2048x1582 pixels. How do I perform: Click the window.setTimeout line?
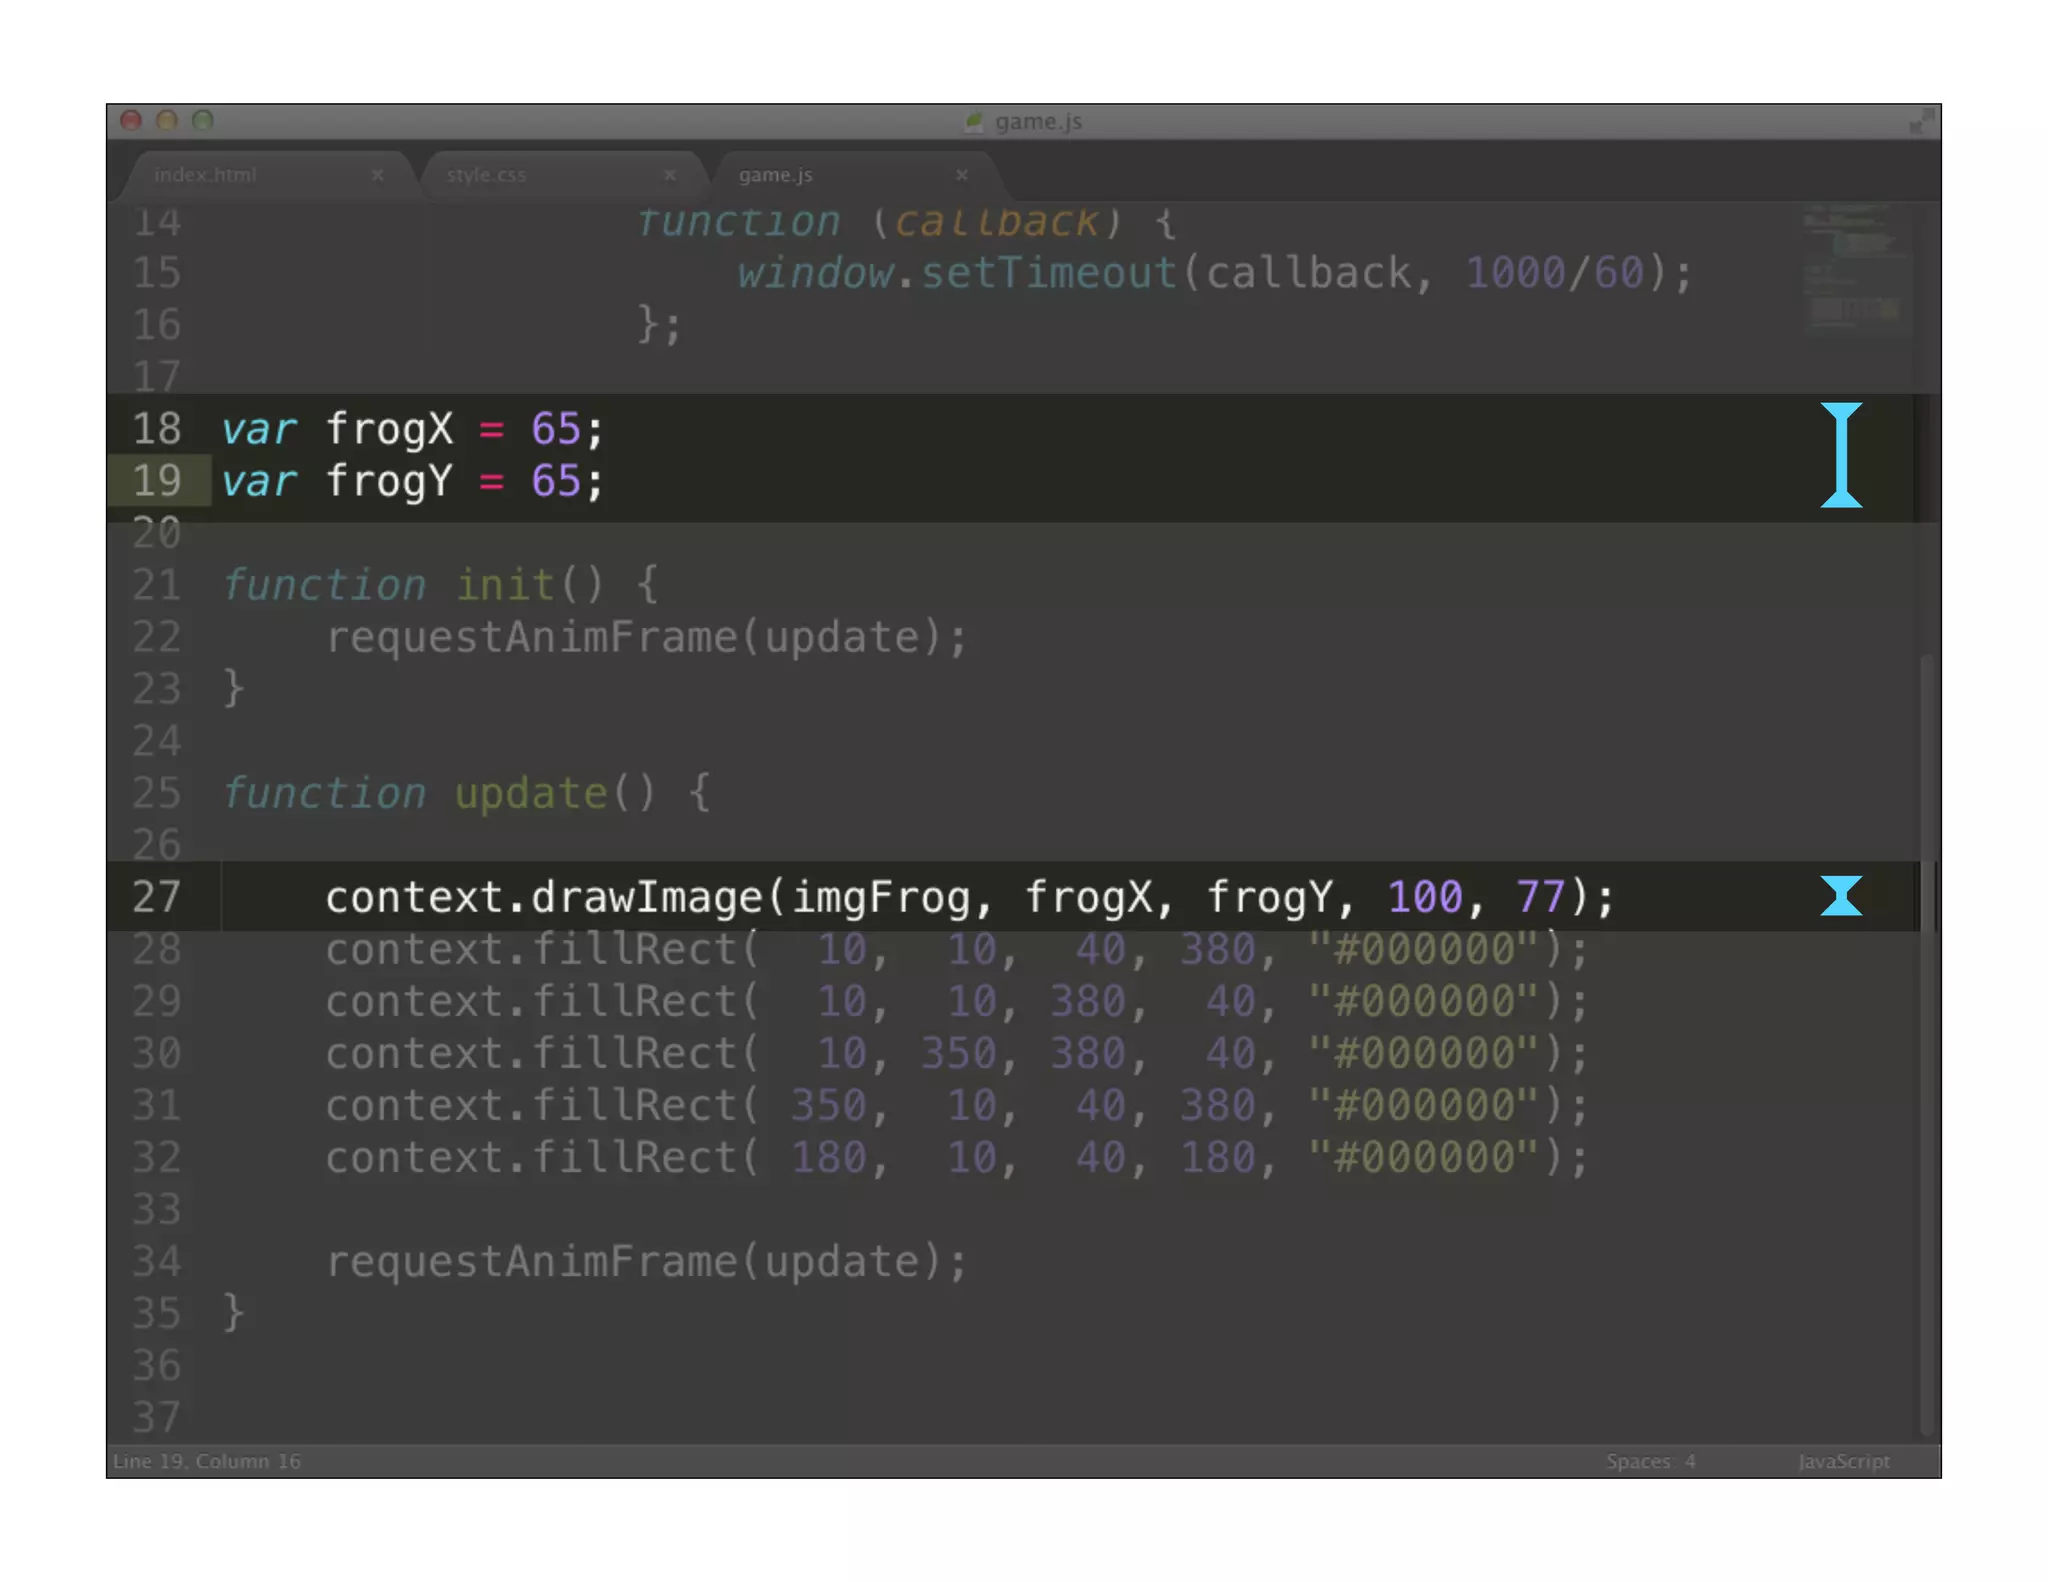[1215, 273]
